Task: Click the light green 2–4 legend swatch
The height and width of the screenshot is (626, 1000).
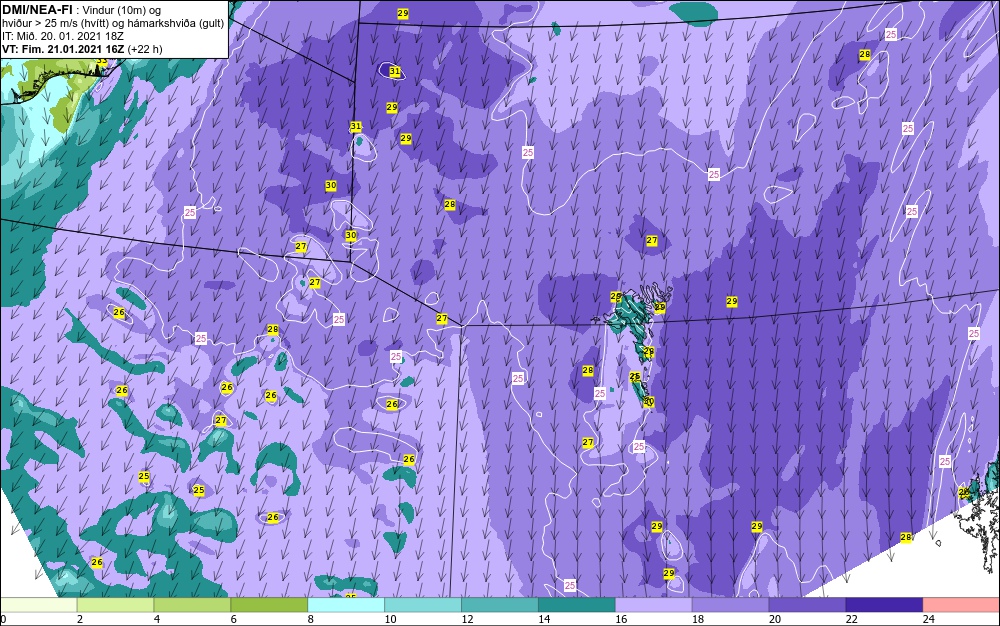Action: 115,605
